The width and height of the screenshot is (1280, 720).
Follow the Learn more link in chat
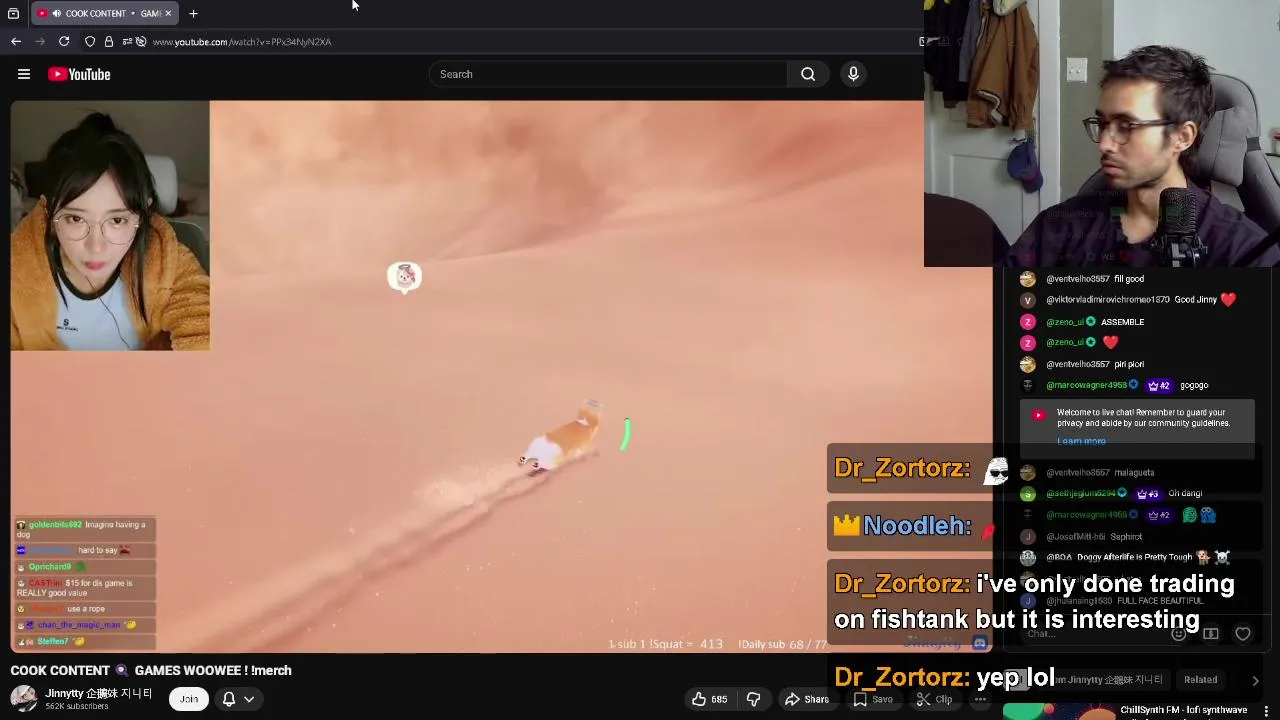click(x=1081, y=441)
